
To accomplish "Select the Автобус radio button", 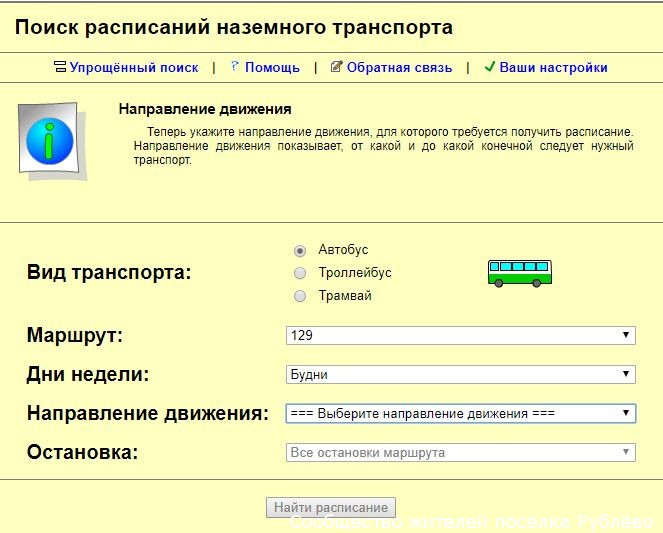I will pyautogui.click(x=300, y=250).
